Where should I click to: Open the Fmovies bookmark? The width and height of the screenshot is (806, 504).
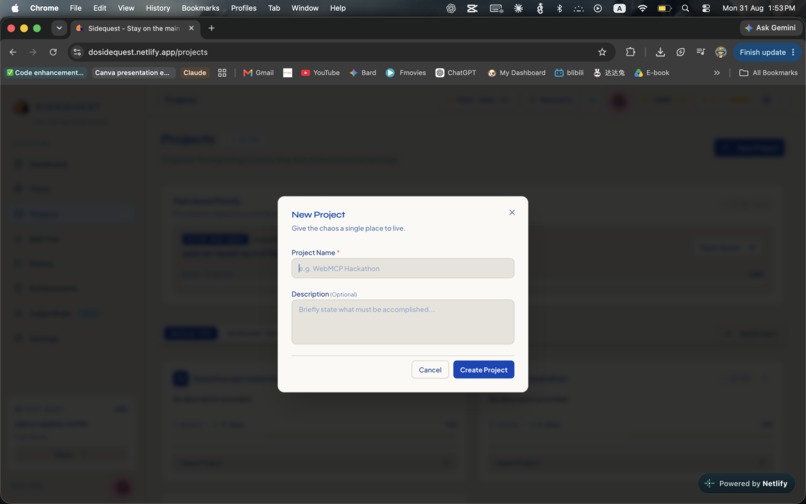(x=406, y=73)
